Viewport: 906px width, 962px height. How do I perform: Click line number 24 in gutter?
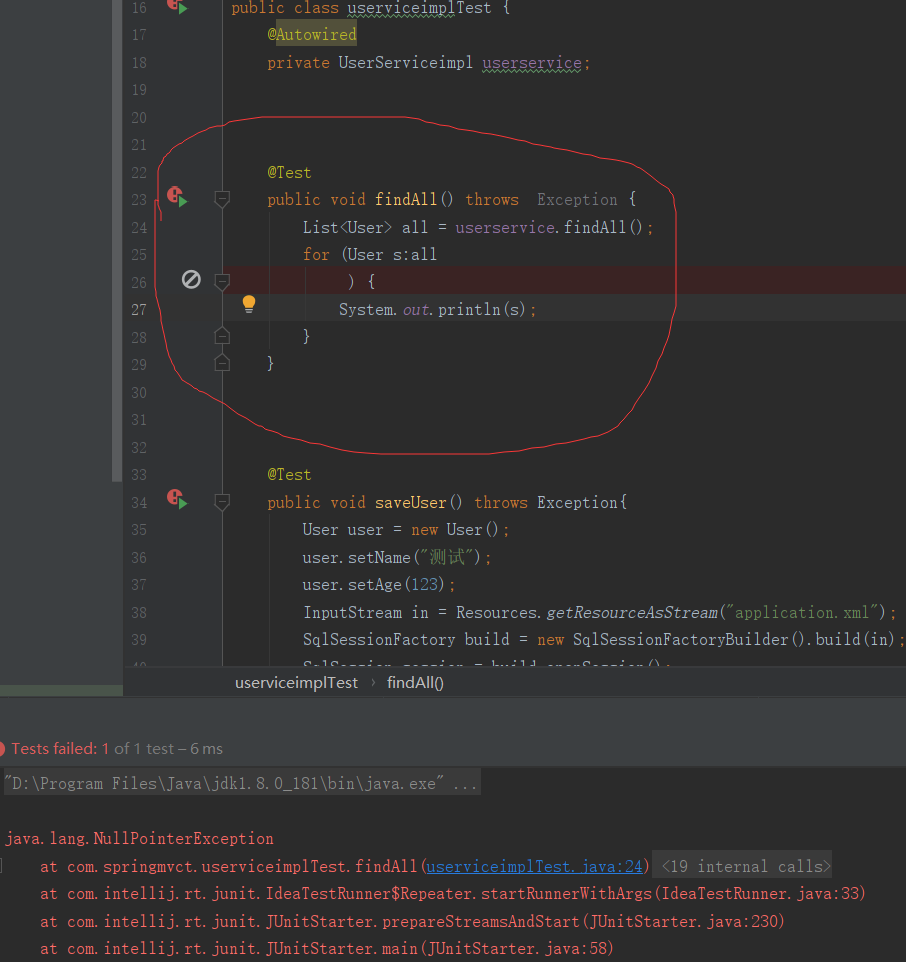tap(139, 228)
